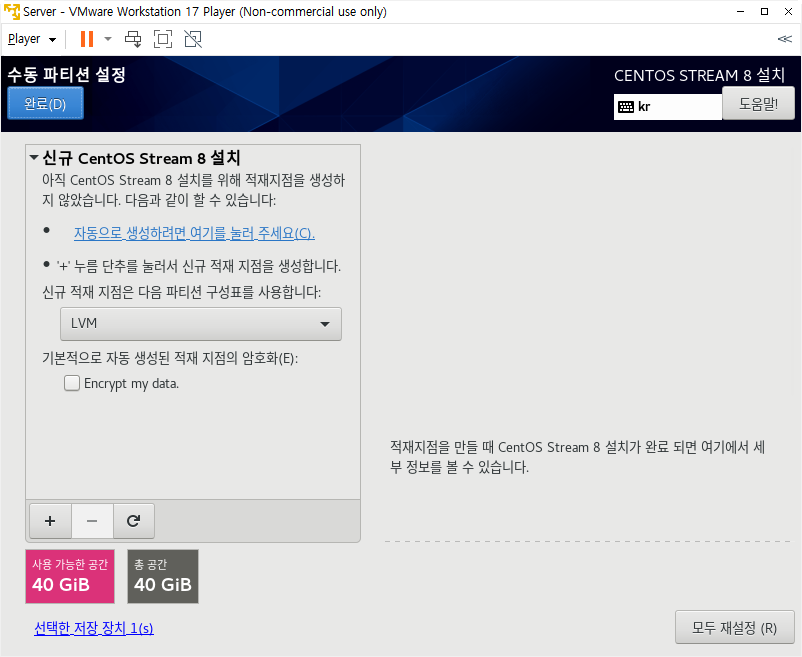Open the power options arrow next to pause
This screenshot has height=657, width=802.
click(x=108, y=39)
